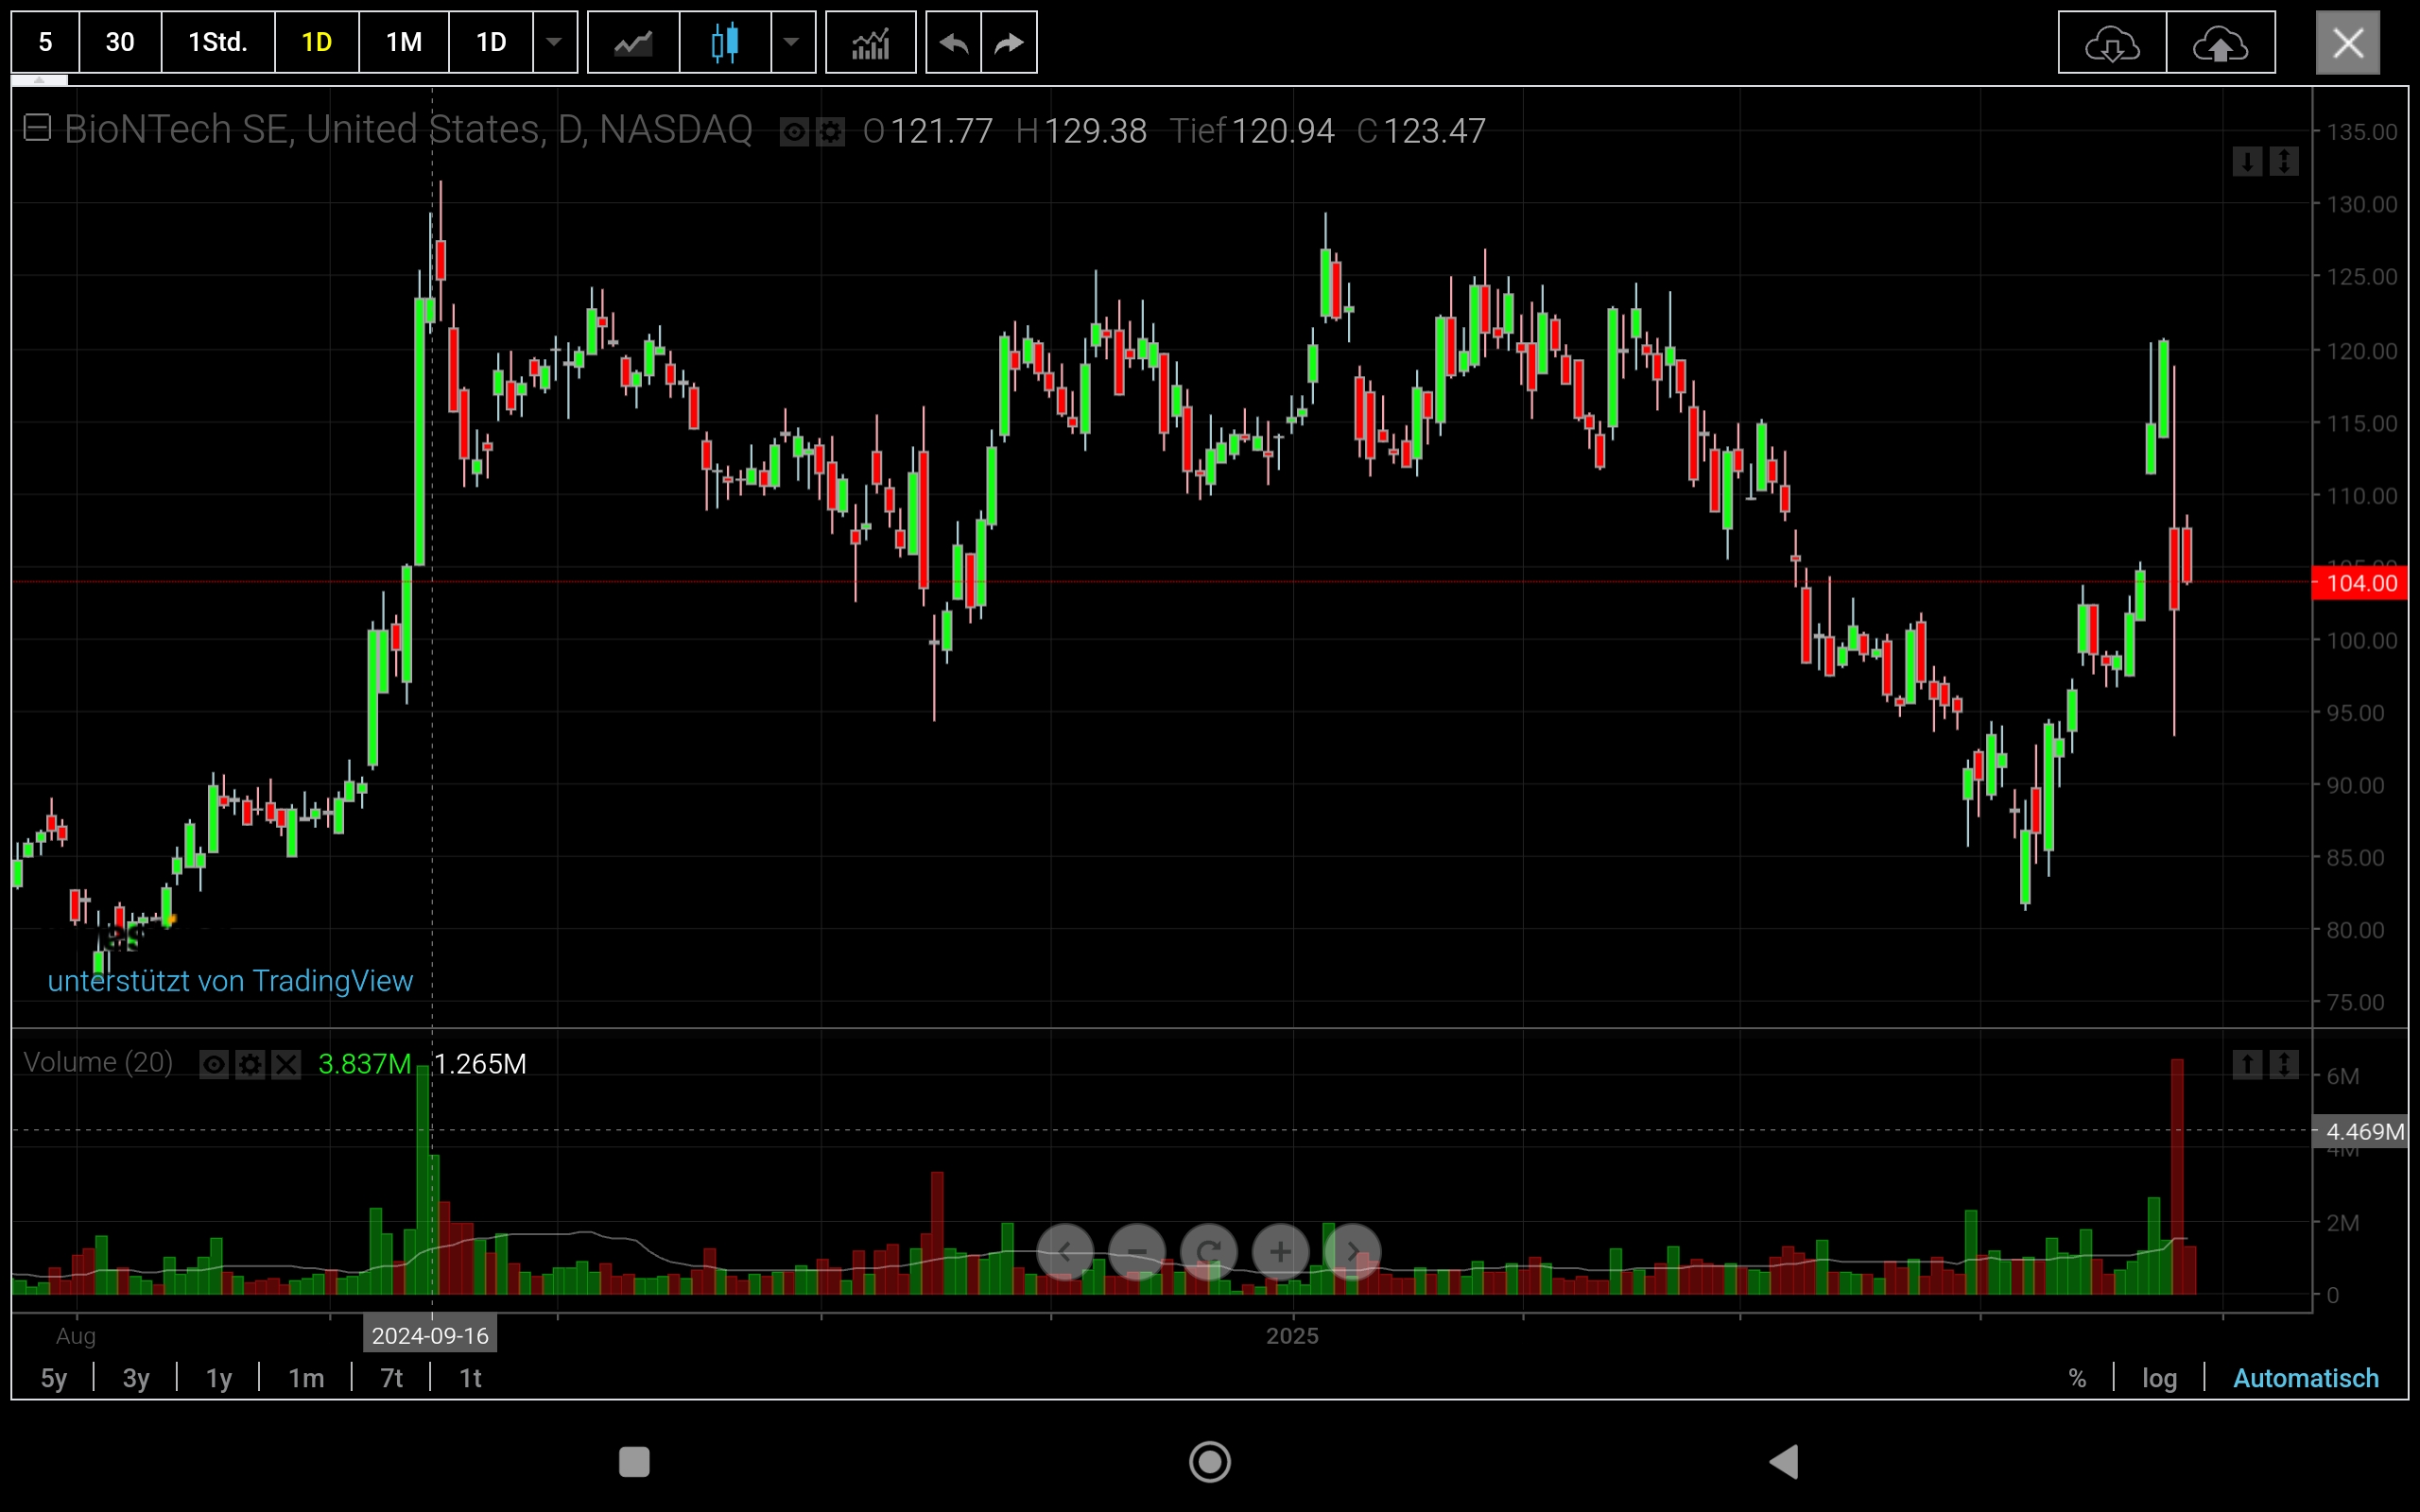Enable percent scale mode
This screenshot has height=1512, width=2420.
2077,1378
